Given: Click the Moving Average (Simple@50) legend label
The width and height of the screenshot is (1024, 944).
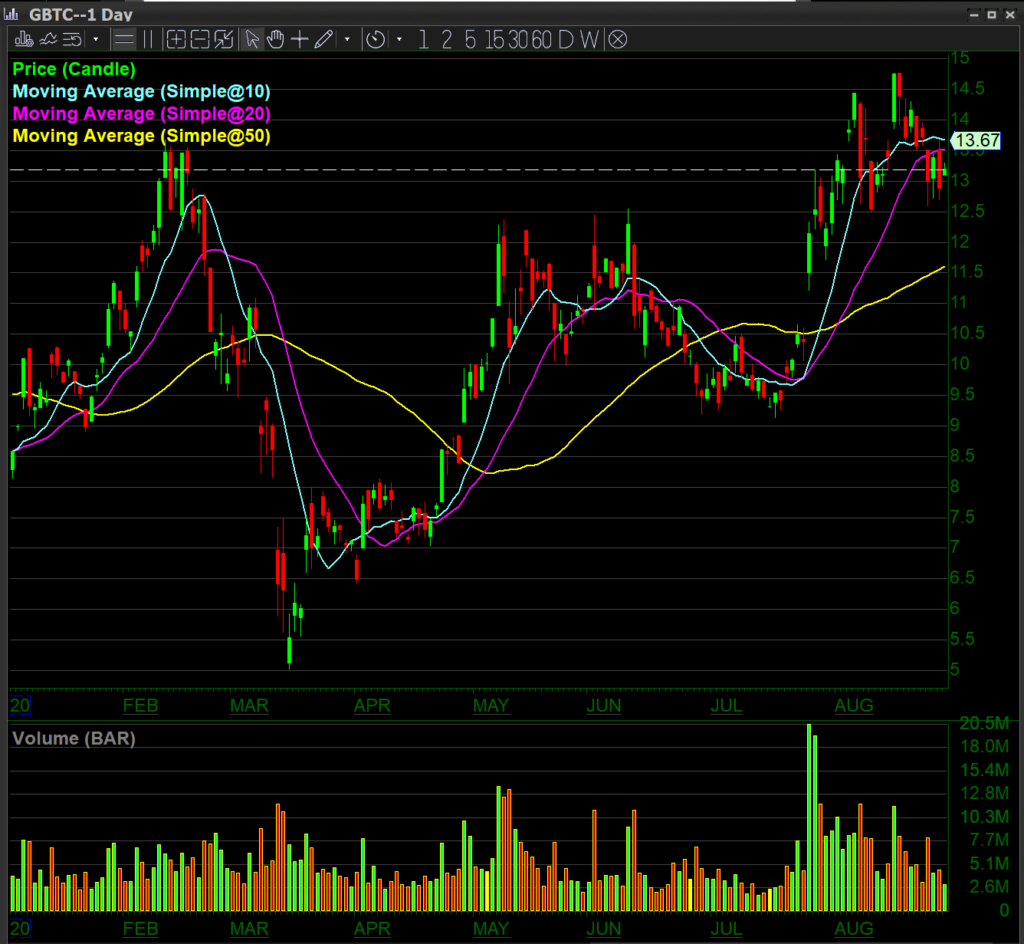Looking at the screenshot, I should click(x=142, y=135).
